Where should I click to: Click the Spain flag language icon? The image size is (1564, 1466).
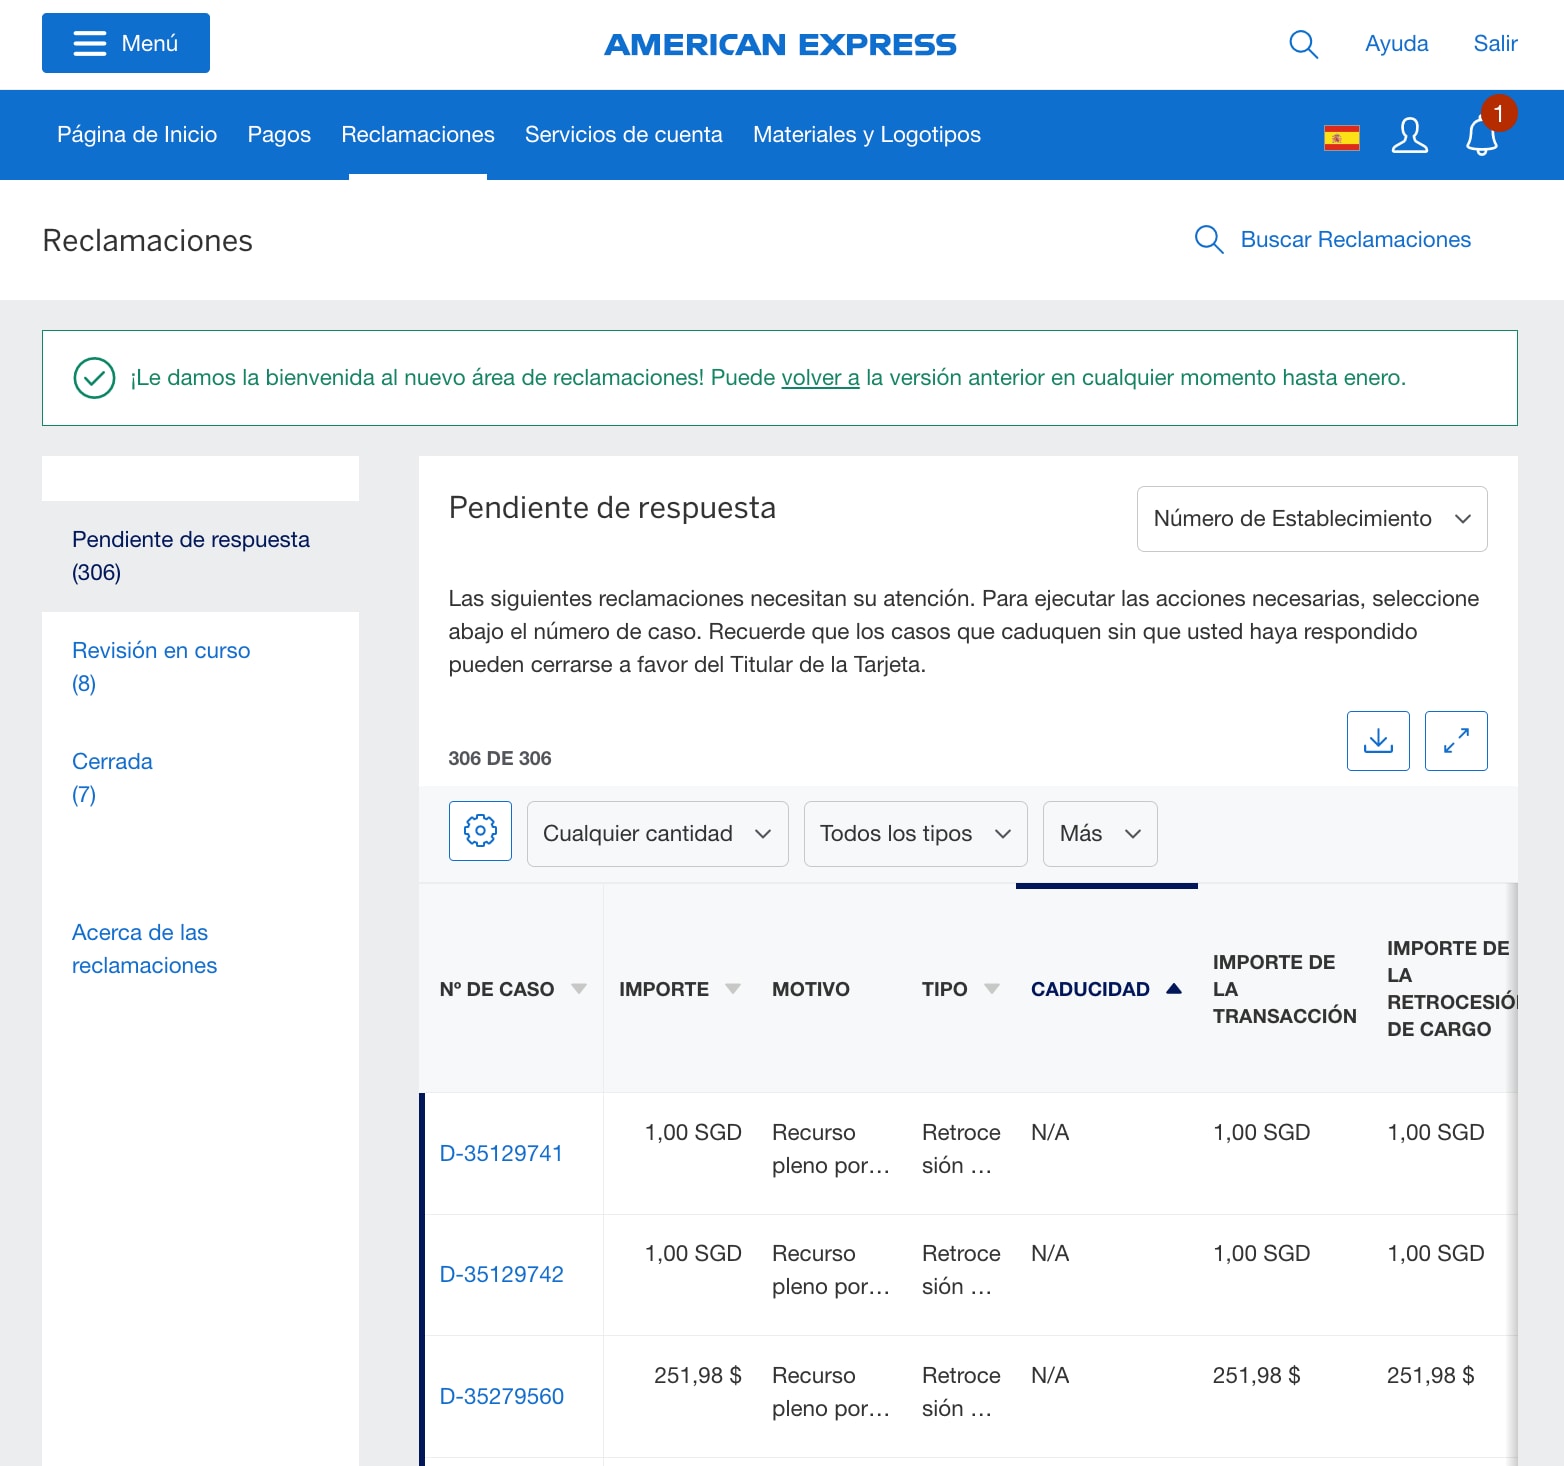(x=1341, y=137)
